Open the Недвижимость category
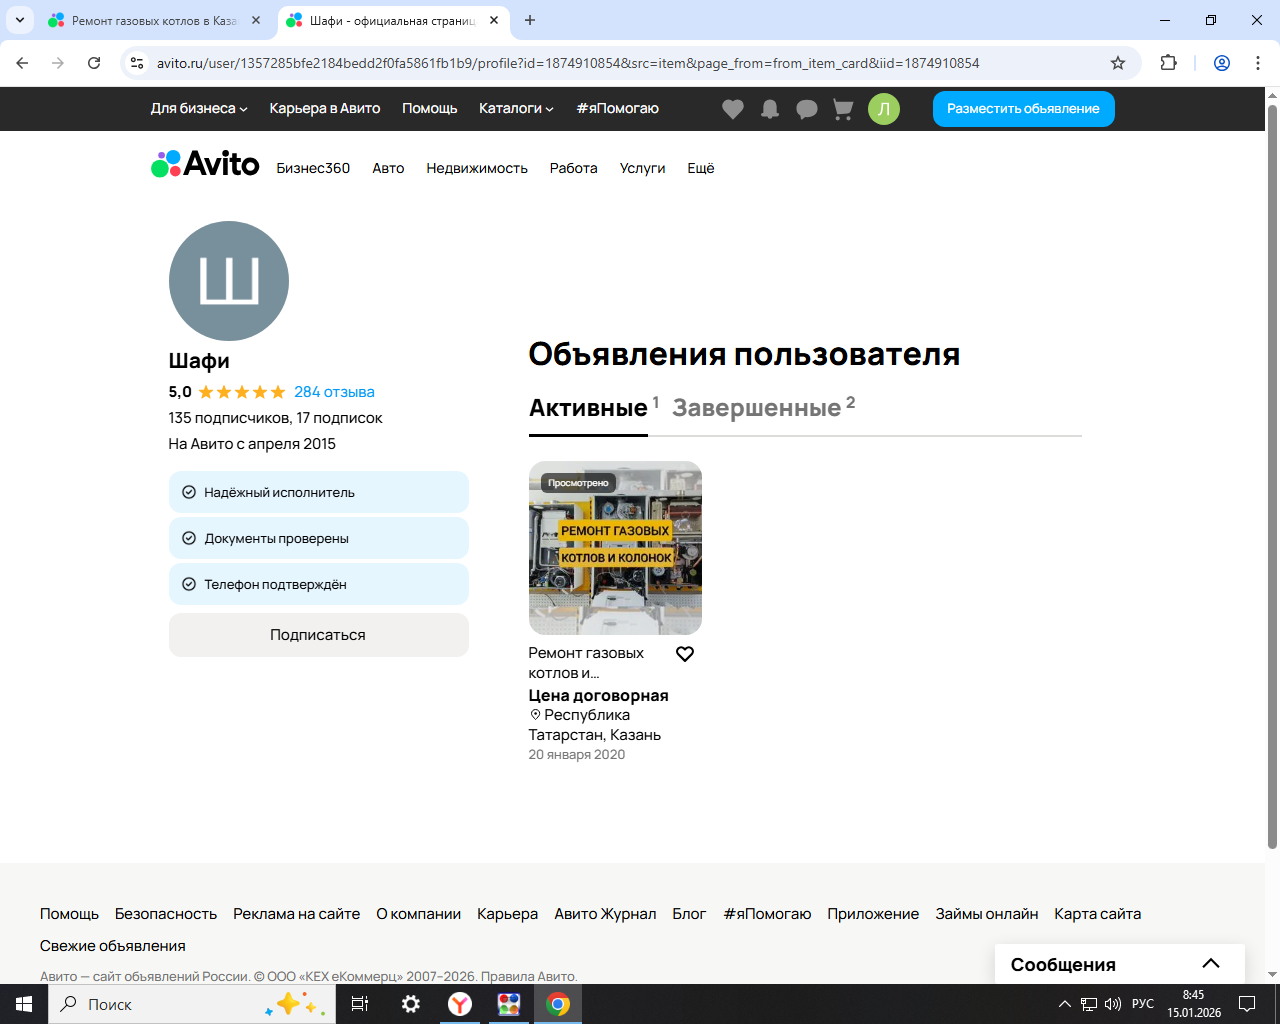Viewport: 1280px width, 1024px height. point(476,168)
